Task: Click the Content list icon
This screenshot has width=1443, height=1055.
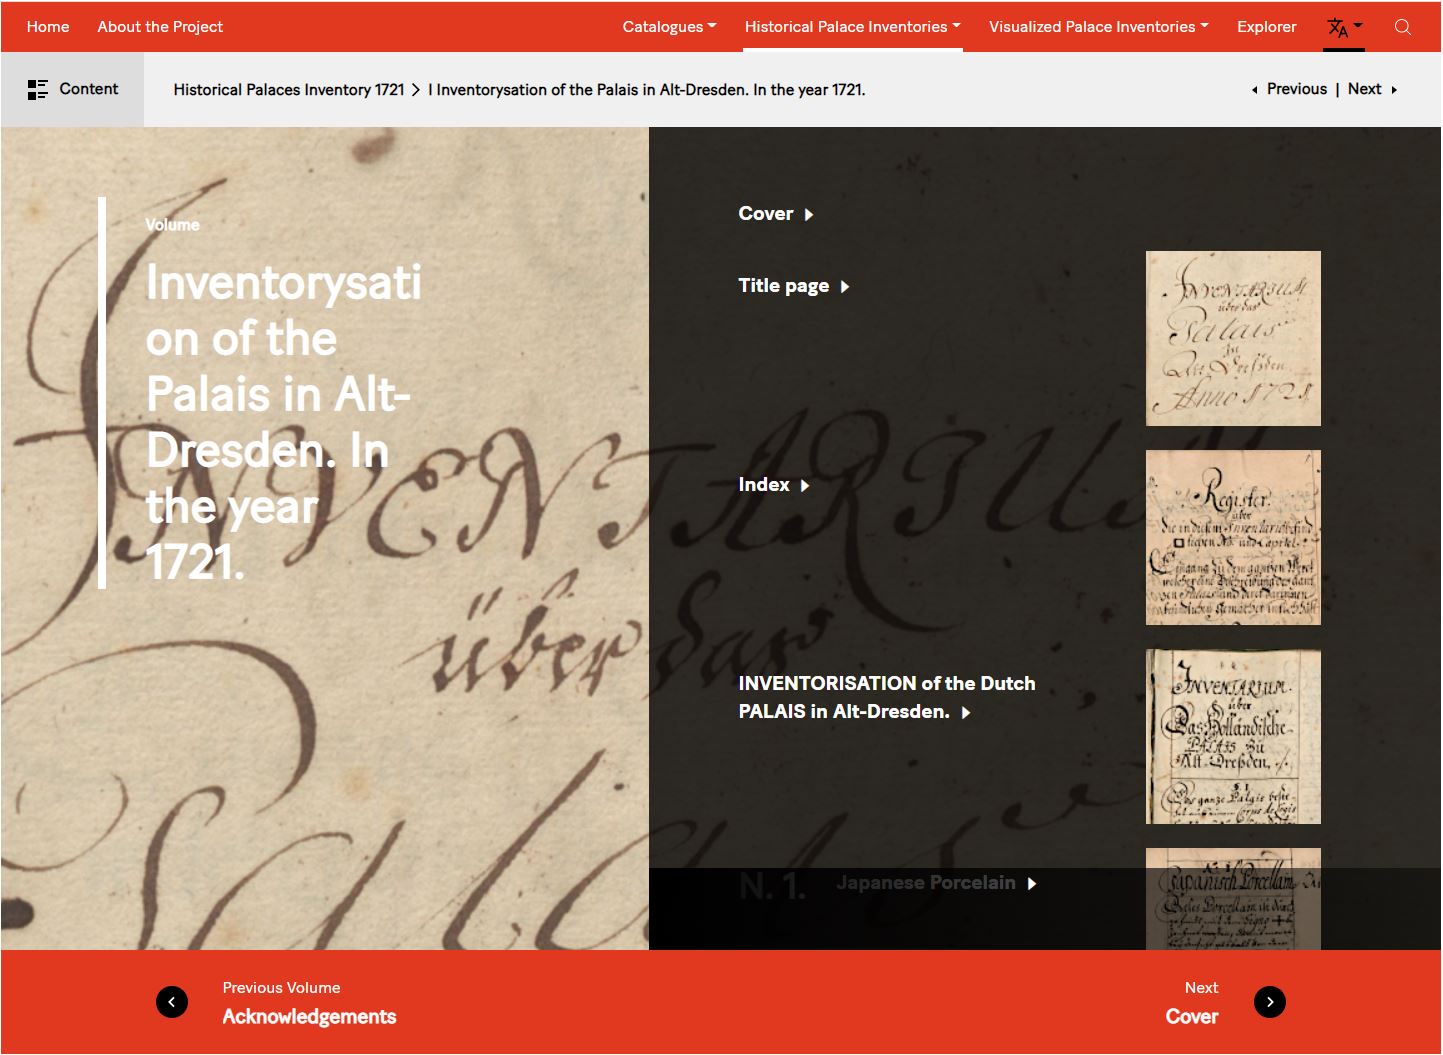Action: point(38,90)
